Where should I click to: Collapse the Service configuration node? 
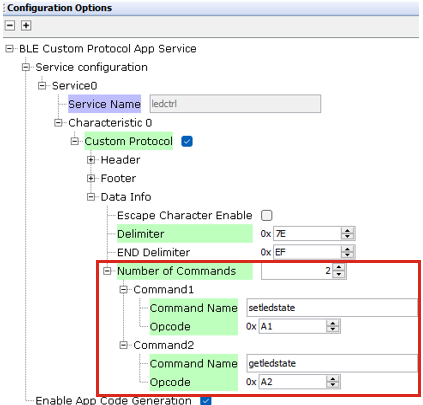point(26,67)
